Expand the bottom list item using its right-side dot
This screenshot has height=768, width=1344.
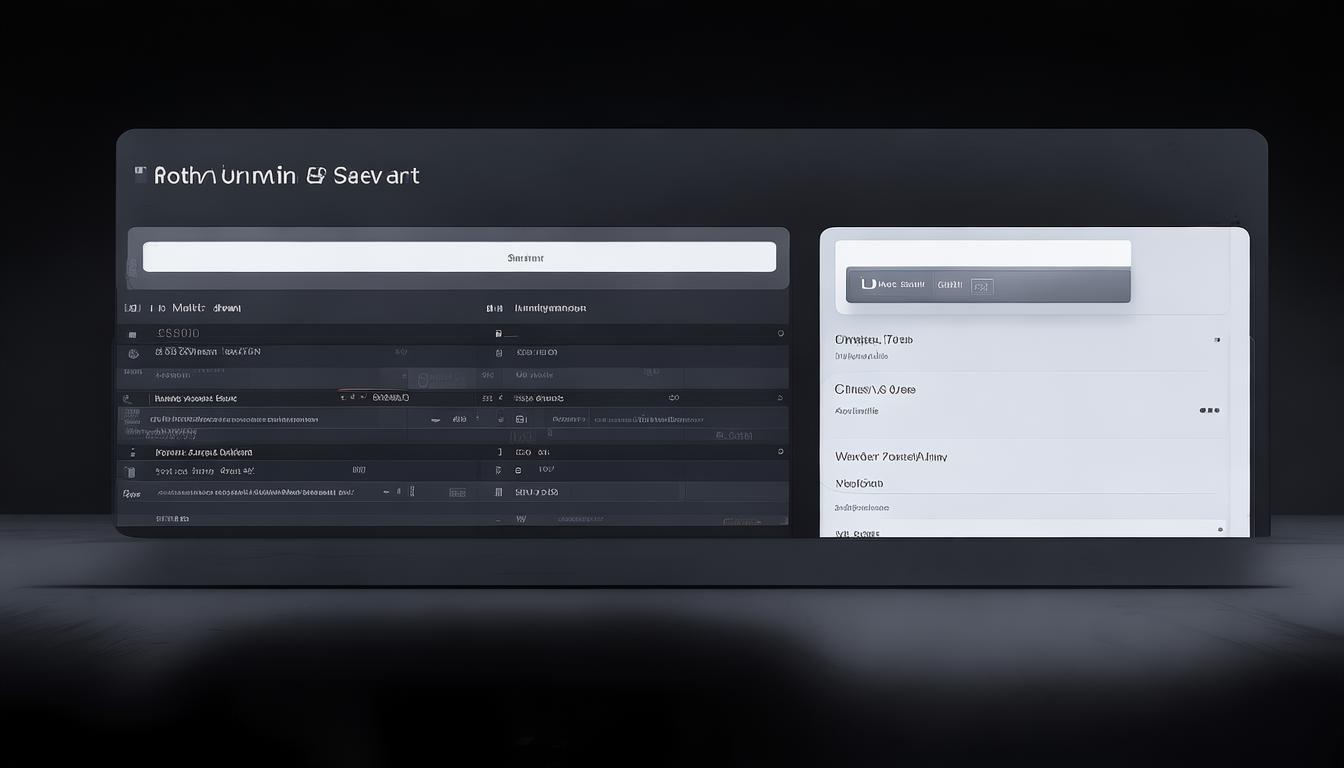(x=1221, y=529)
